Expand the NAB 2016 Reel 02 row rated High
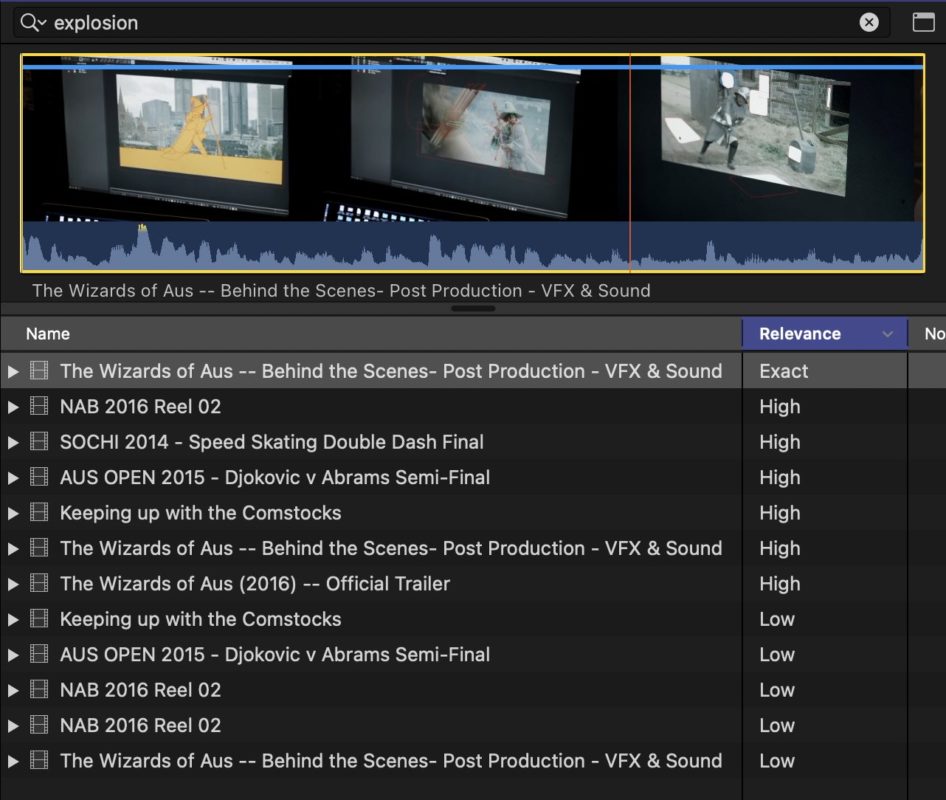946x800 pixels. (13, 407)
